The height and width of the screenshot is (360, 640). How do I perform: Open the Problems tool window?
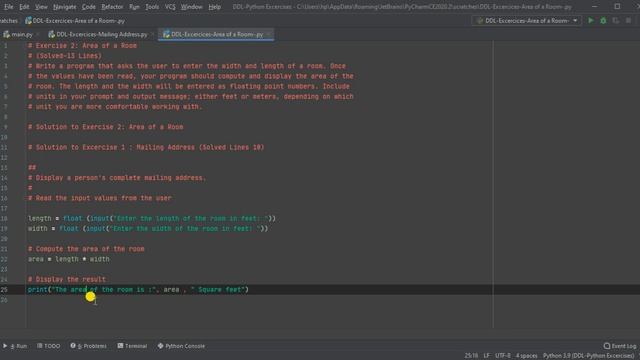(88, 346)
